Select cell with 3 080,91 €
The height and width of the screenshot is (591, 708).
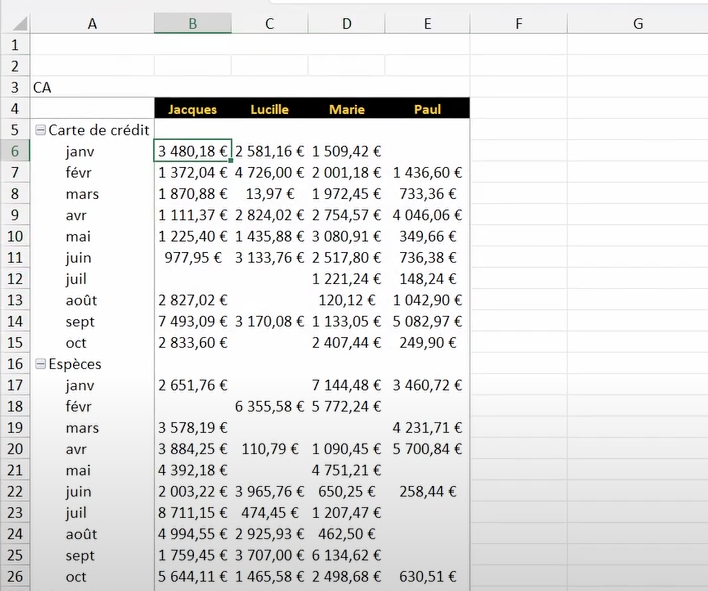pos(347,236)
